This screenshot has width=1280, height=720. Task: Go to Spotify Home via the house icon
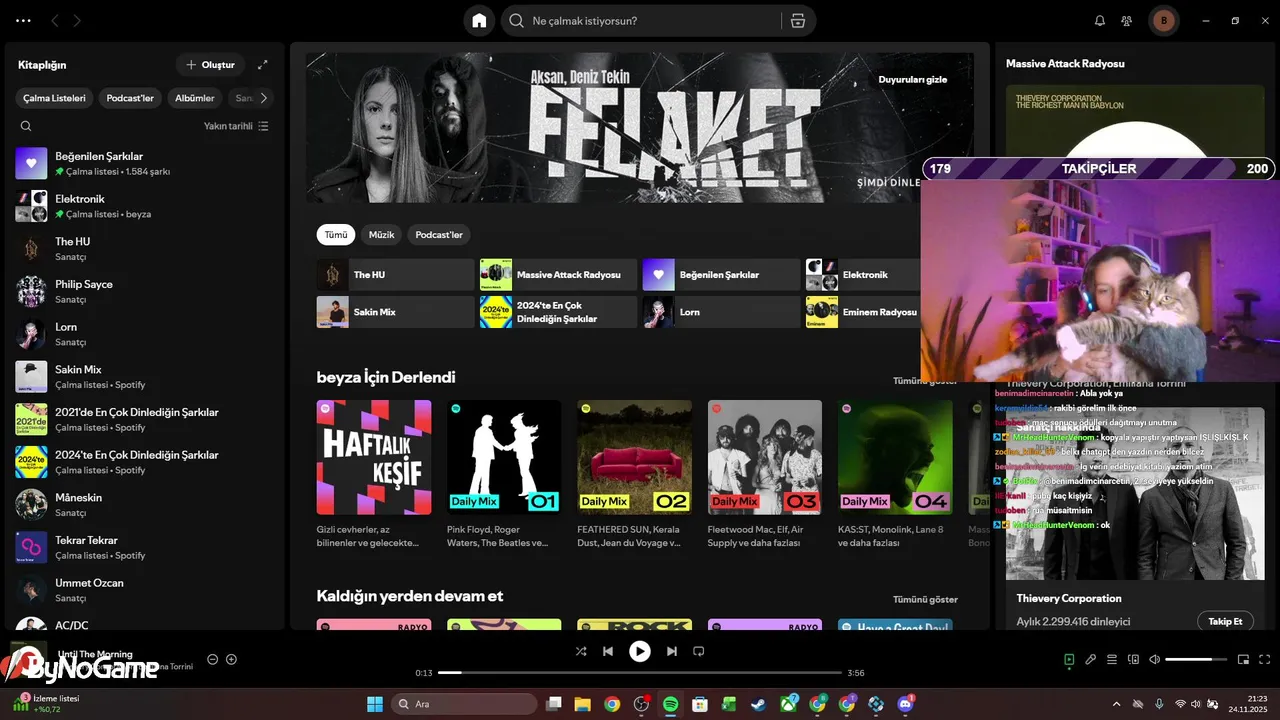coord(479,21)
